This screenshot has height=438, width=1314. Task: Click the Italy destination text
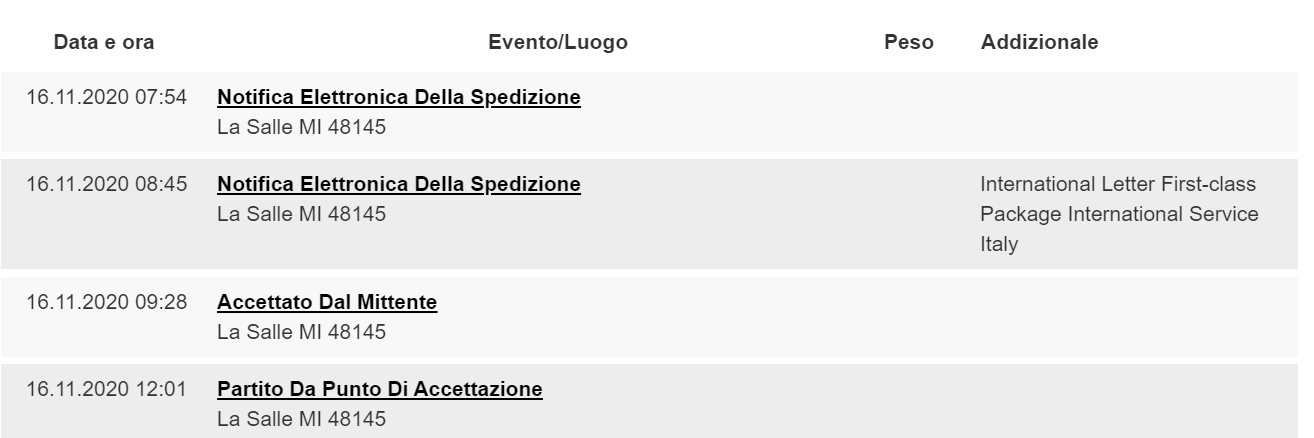click(x=999, y=244)
